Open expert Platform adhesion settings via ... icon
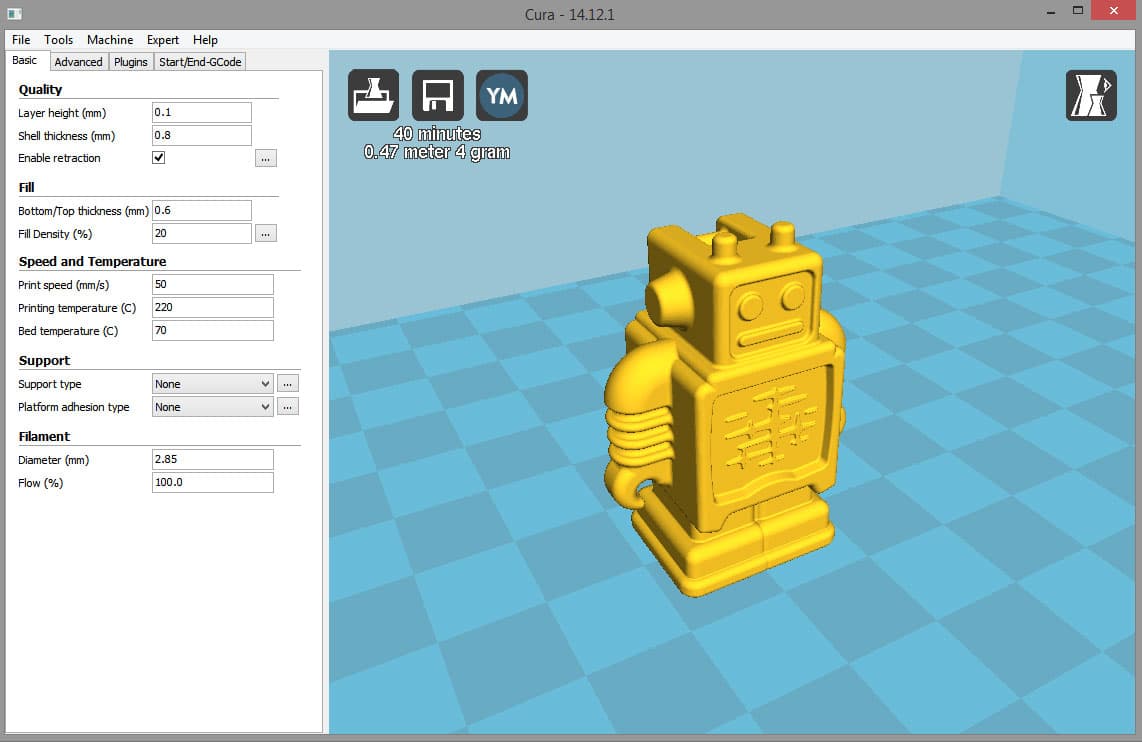 (287, 406)
